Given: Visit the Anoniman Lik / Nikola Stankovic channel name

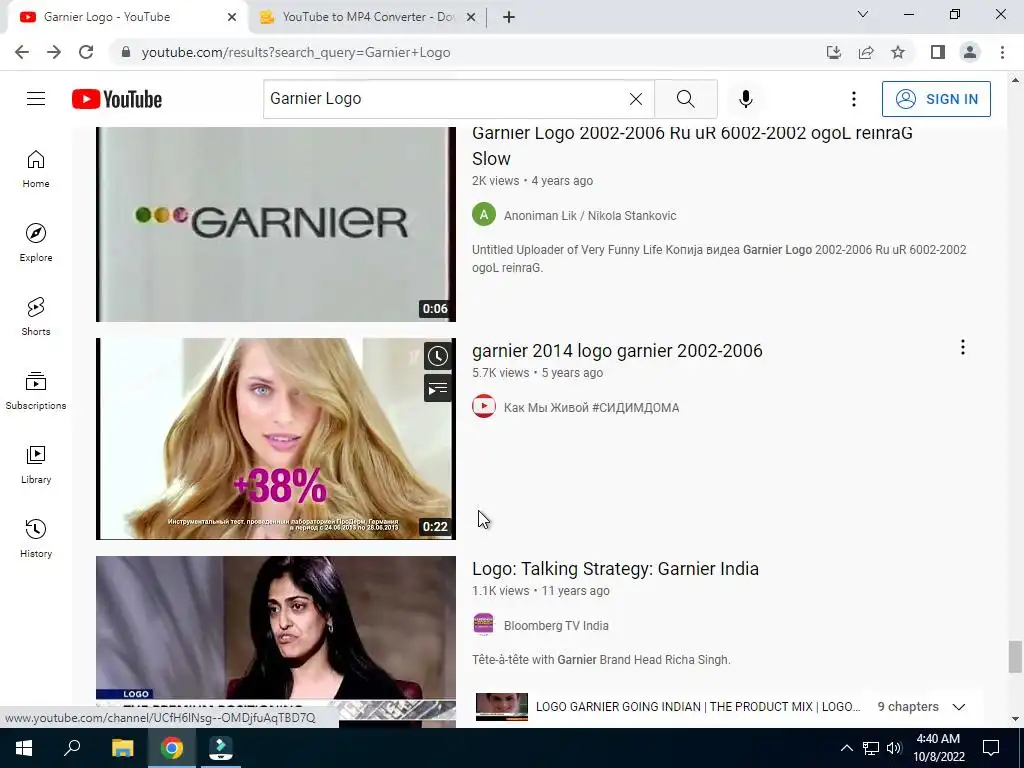Looking at the screenshot, I should (590, 216).
